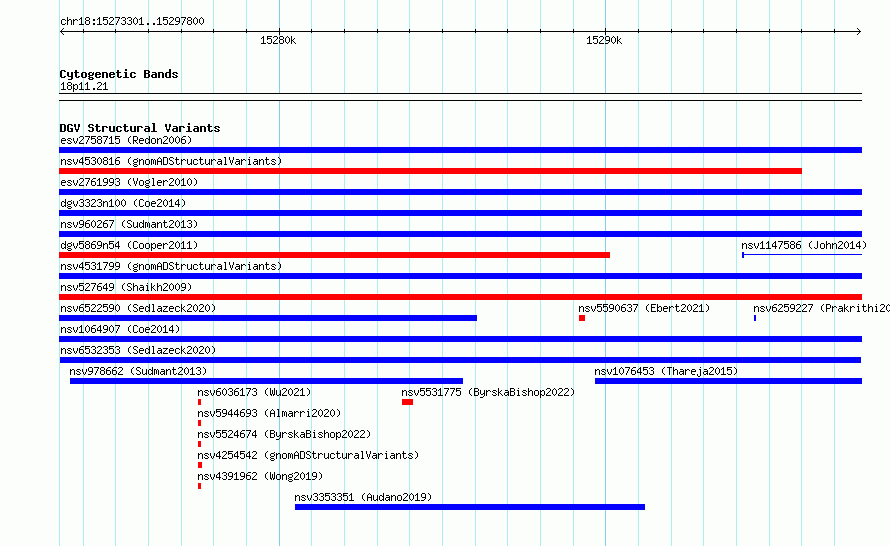Image resolution: width=890 pixels, height=546 pixels.
Task: Open nsv3353351 (Audano2019) label
Action: coord(363,497)
